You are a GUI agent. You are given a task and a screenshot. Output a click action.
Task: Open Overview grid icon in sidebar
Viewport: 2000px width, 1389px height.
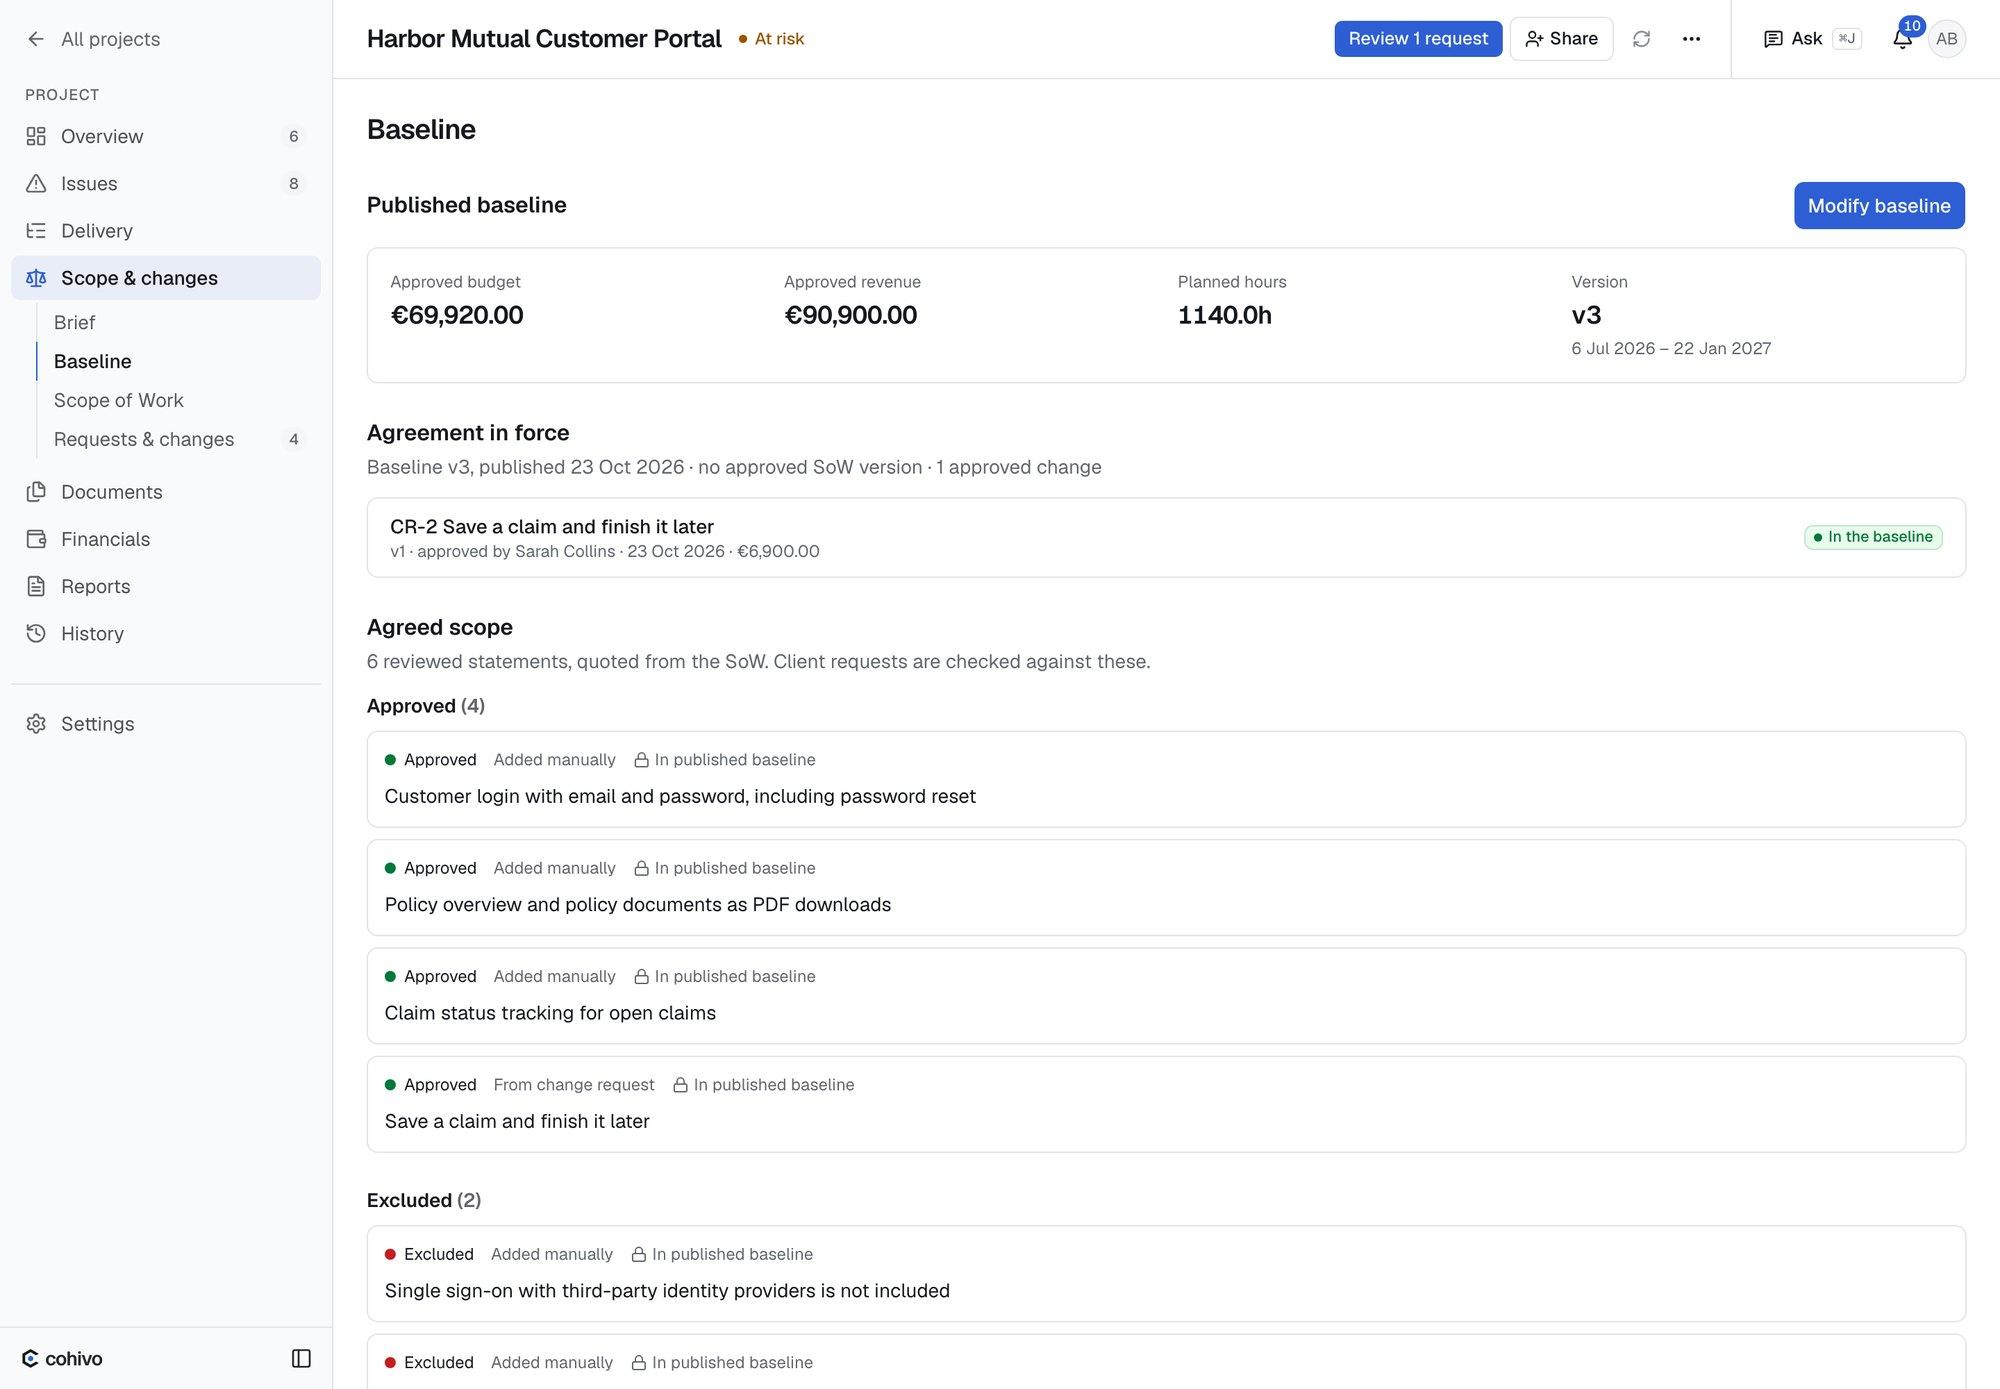click(36, 136)
